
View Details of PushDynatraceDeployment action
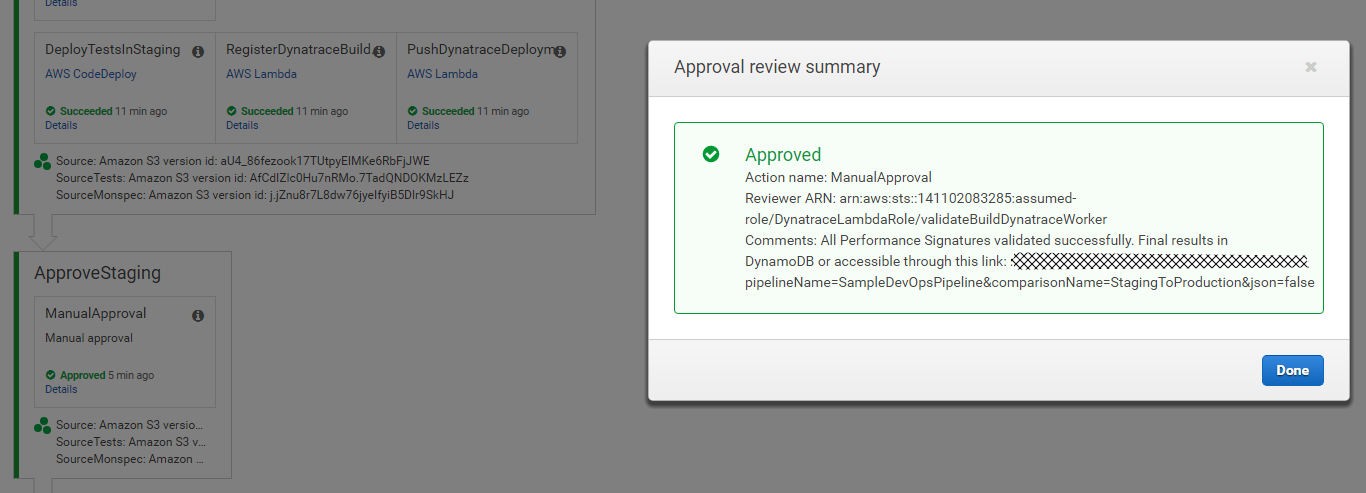(x=423, y=125)
